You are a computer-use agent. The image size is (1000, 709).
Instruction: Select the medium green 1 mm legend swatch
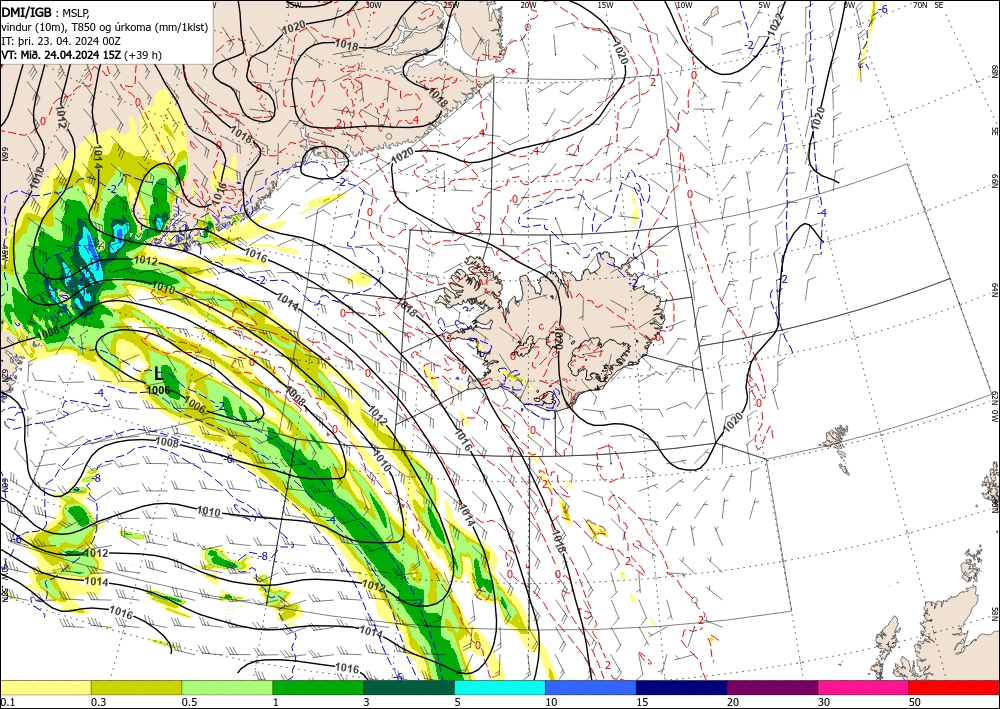point(318,687)
